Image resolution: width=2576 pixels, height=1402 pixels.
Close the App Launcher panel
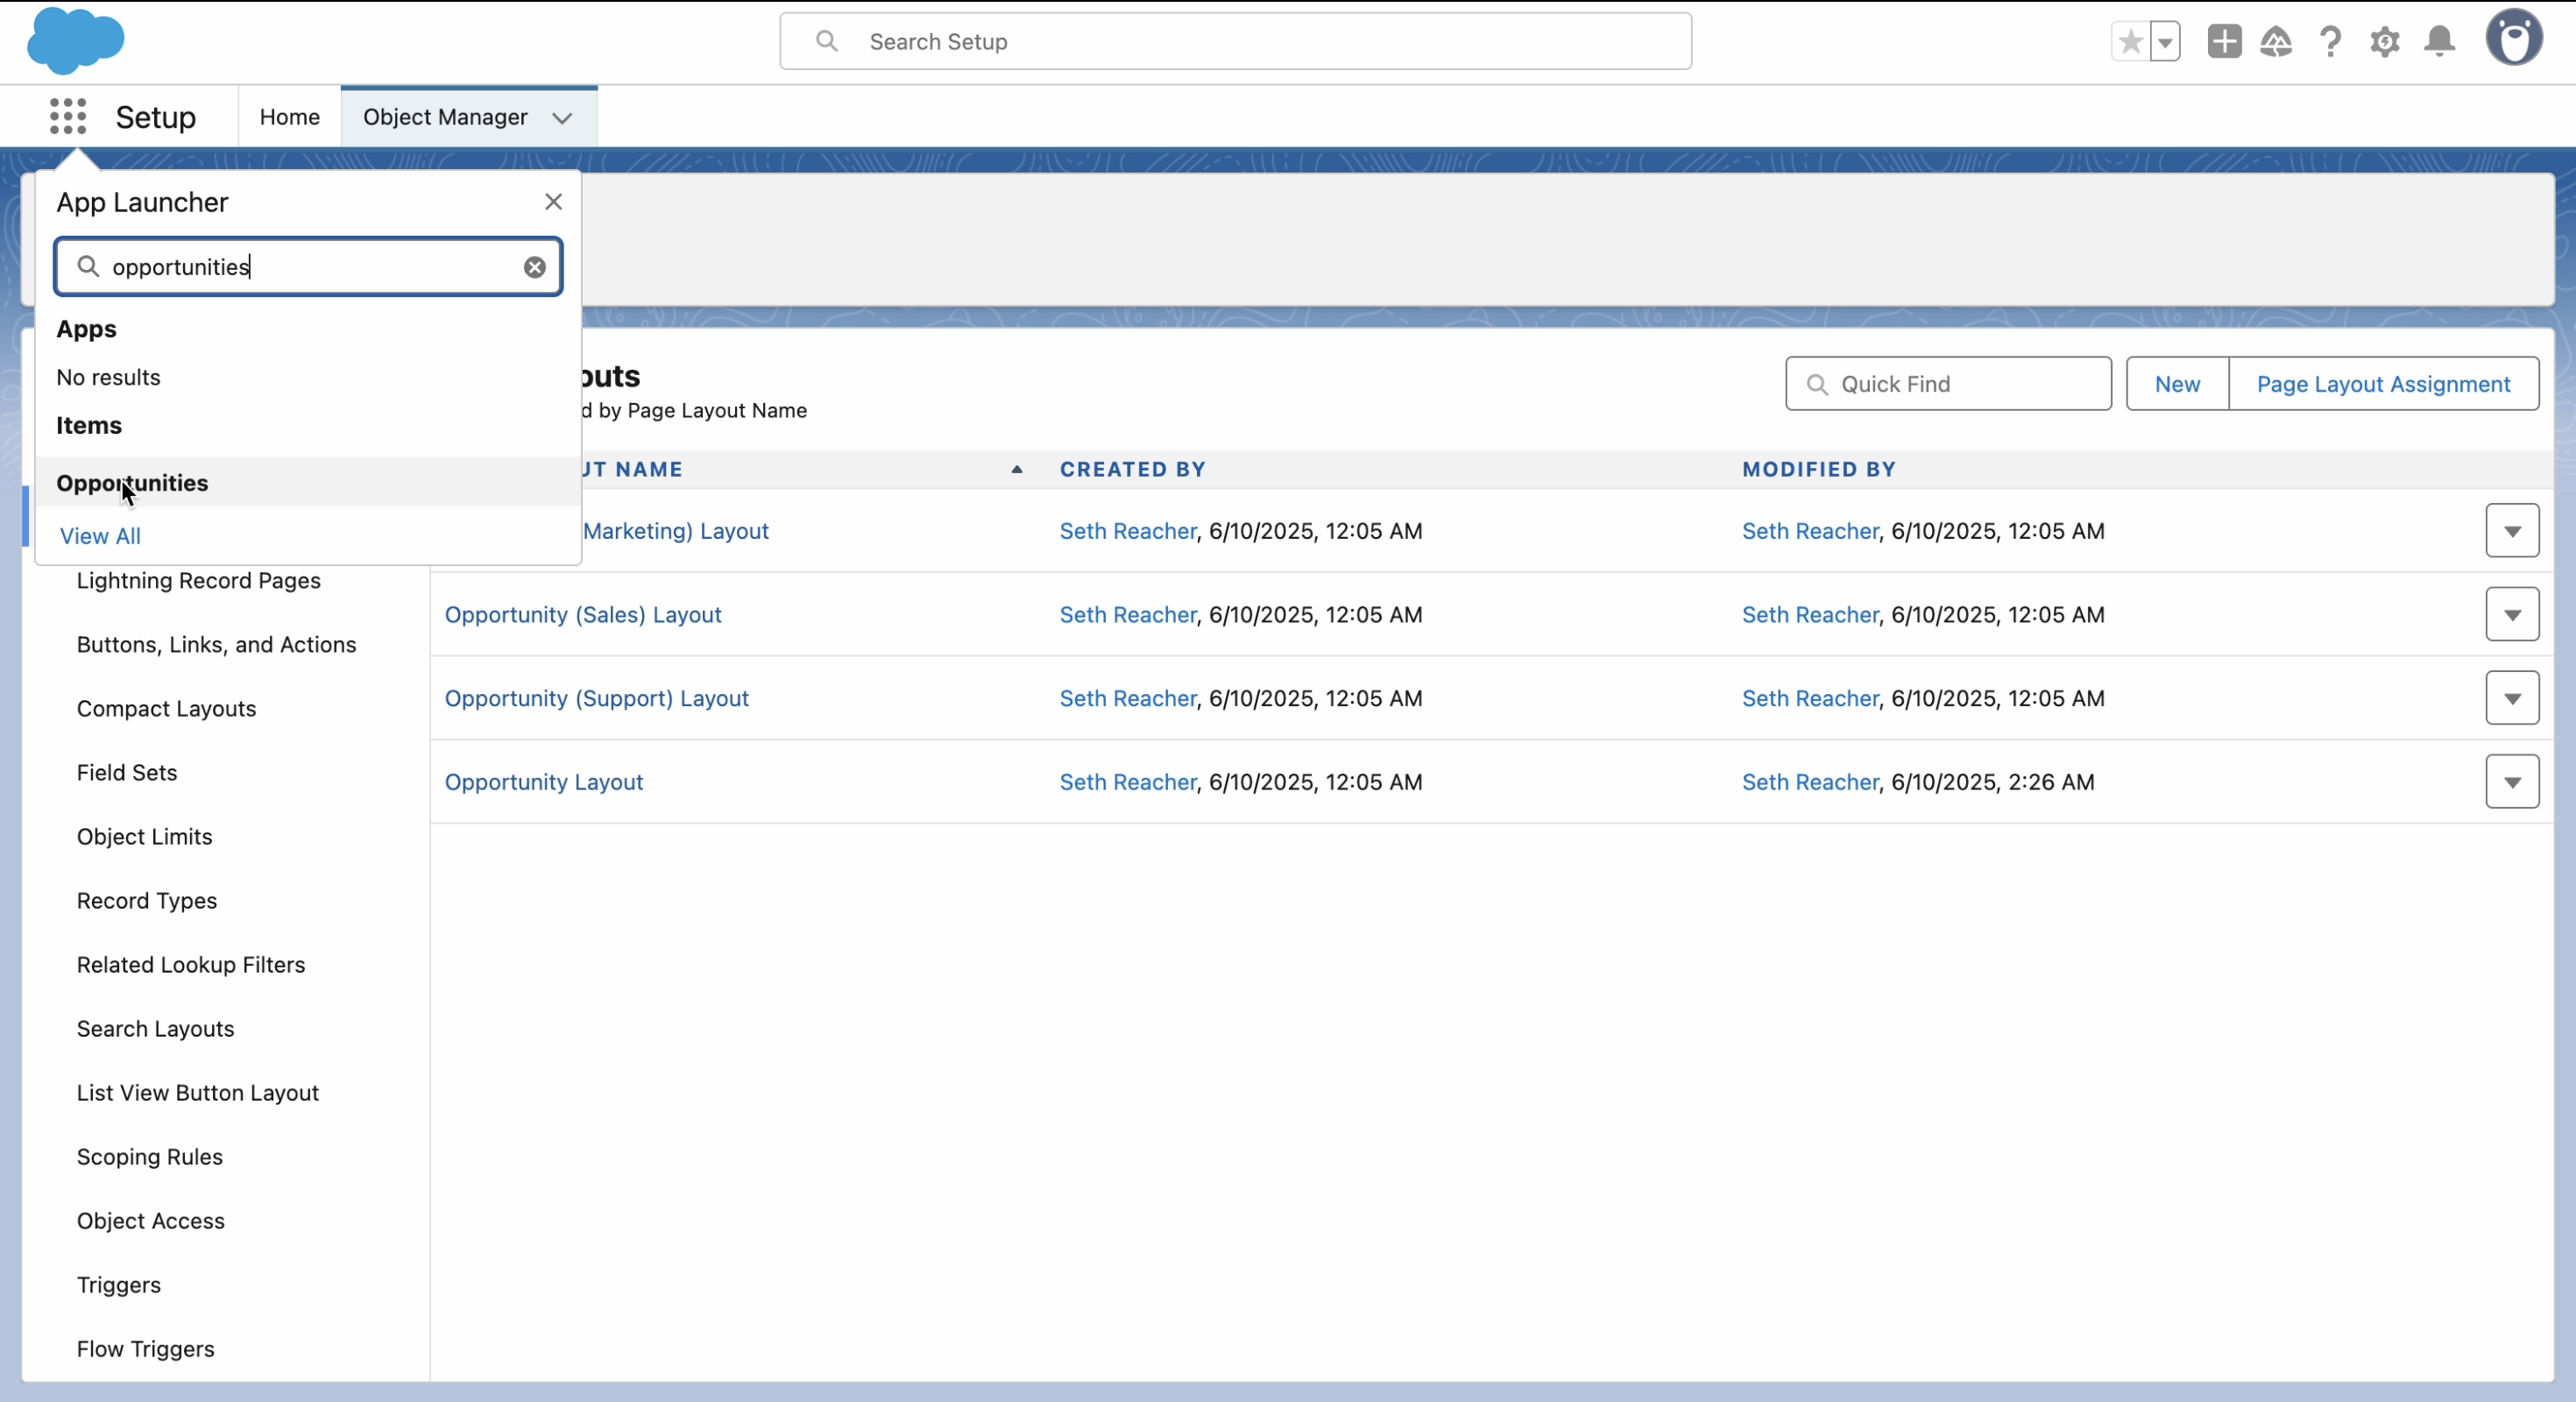[x=553, y=202]
